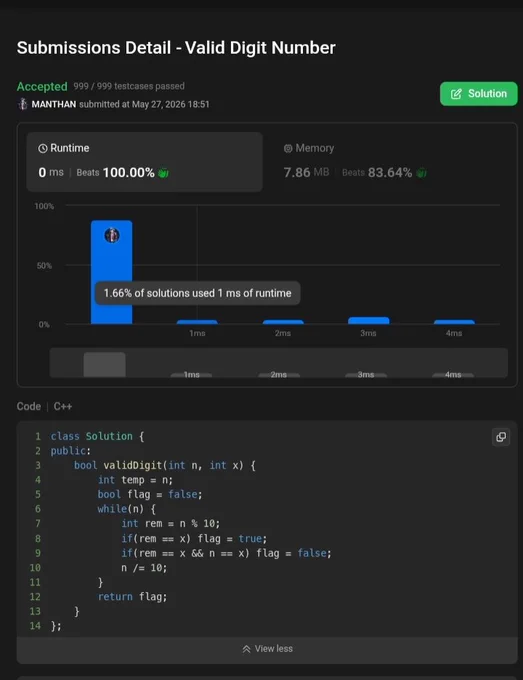The height and width of the screenshot is (680, 523).
Task: Click the 999 / 999 testcases passed text
Action: [x=129, y=86]
